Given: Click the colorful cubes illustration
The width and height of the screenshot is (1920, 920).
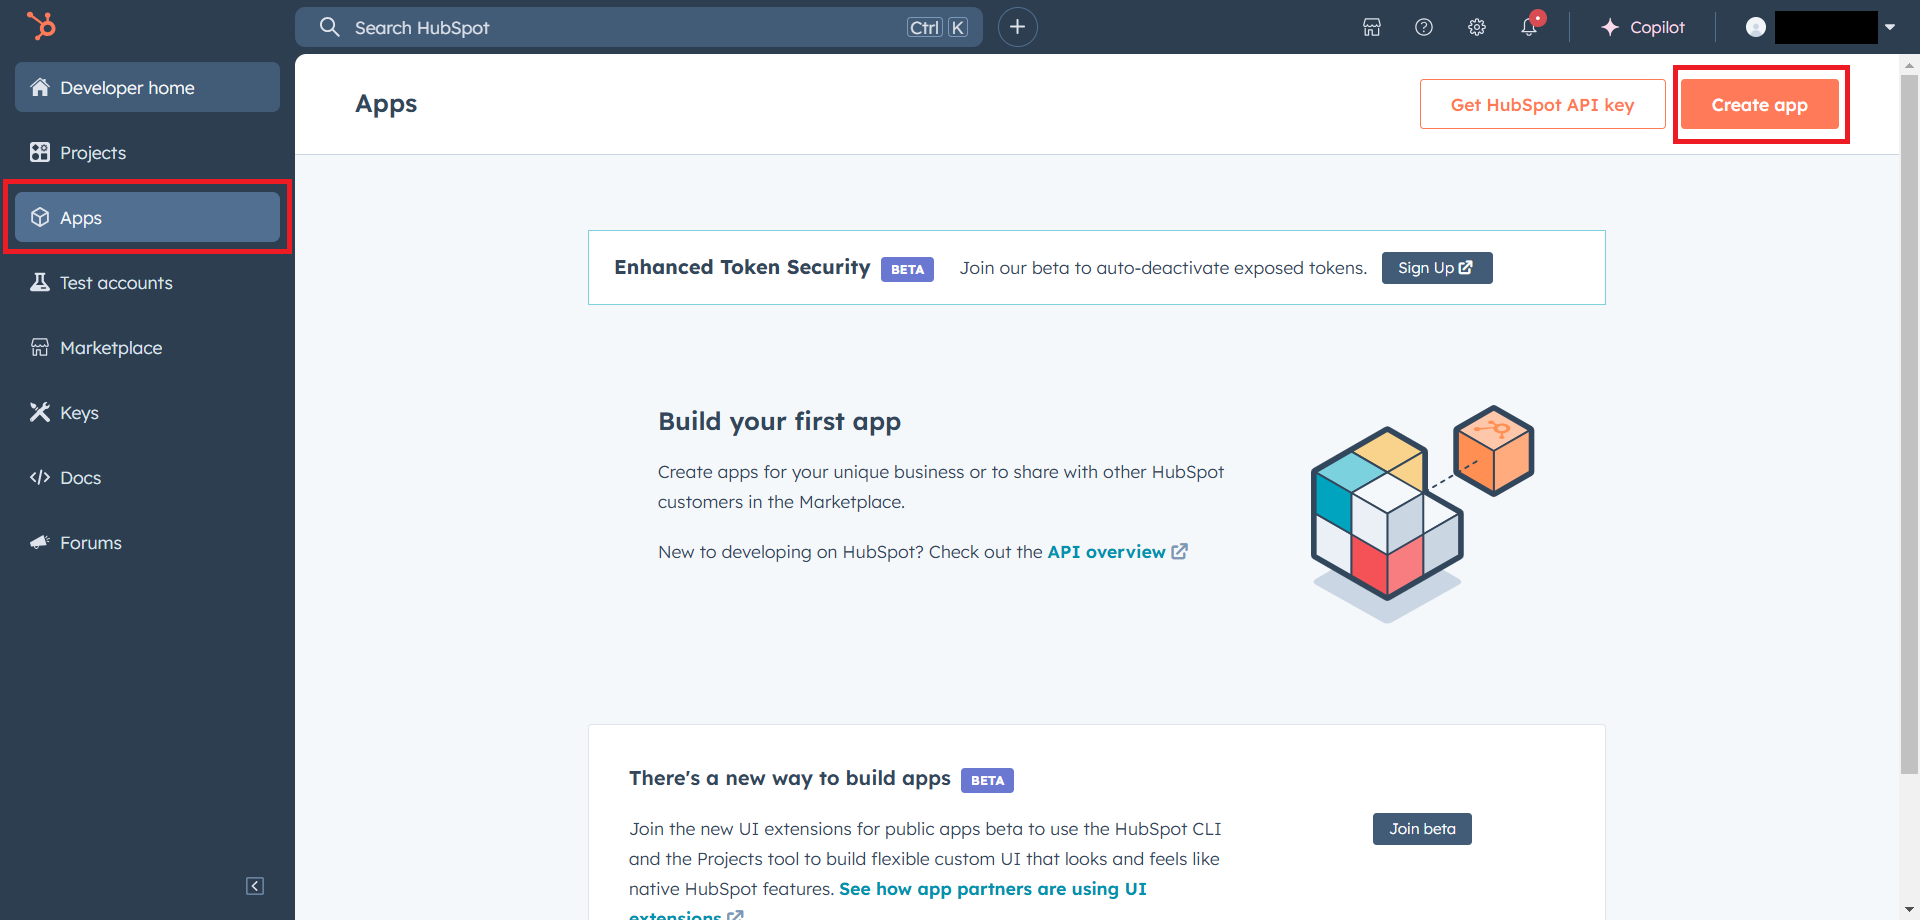Looking at the screenshot, I should (1422, 514).
